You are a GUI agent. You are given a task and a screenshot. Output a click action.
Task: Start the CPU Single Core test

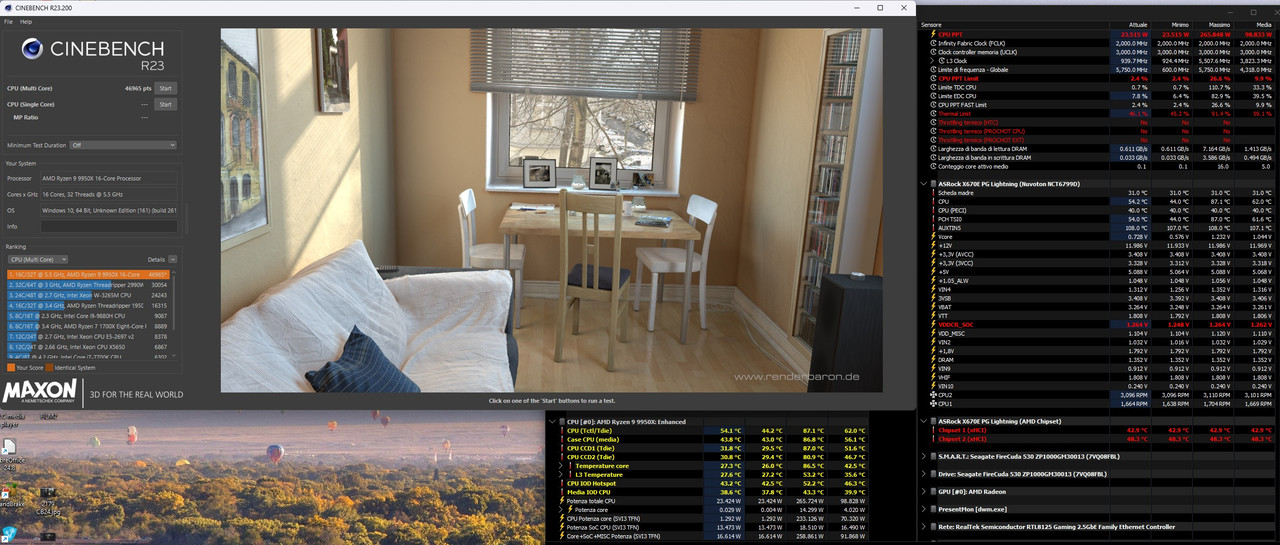pyautogui.click(x=166, y=104)
